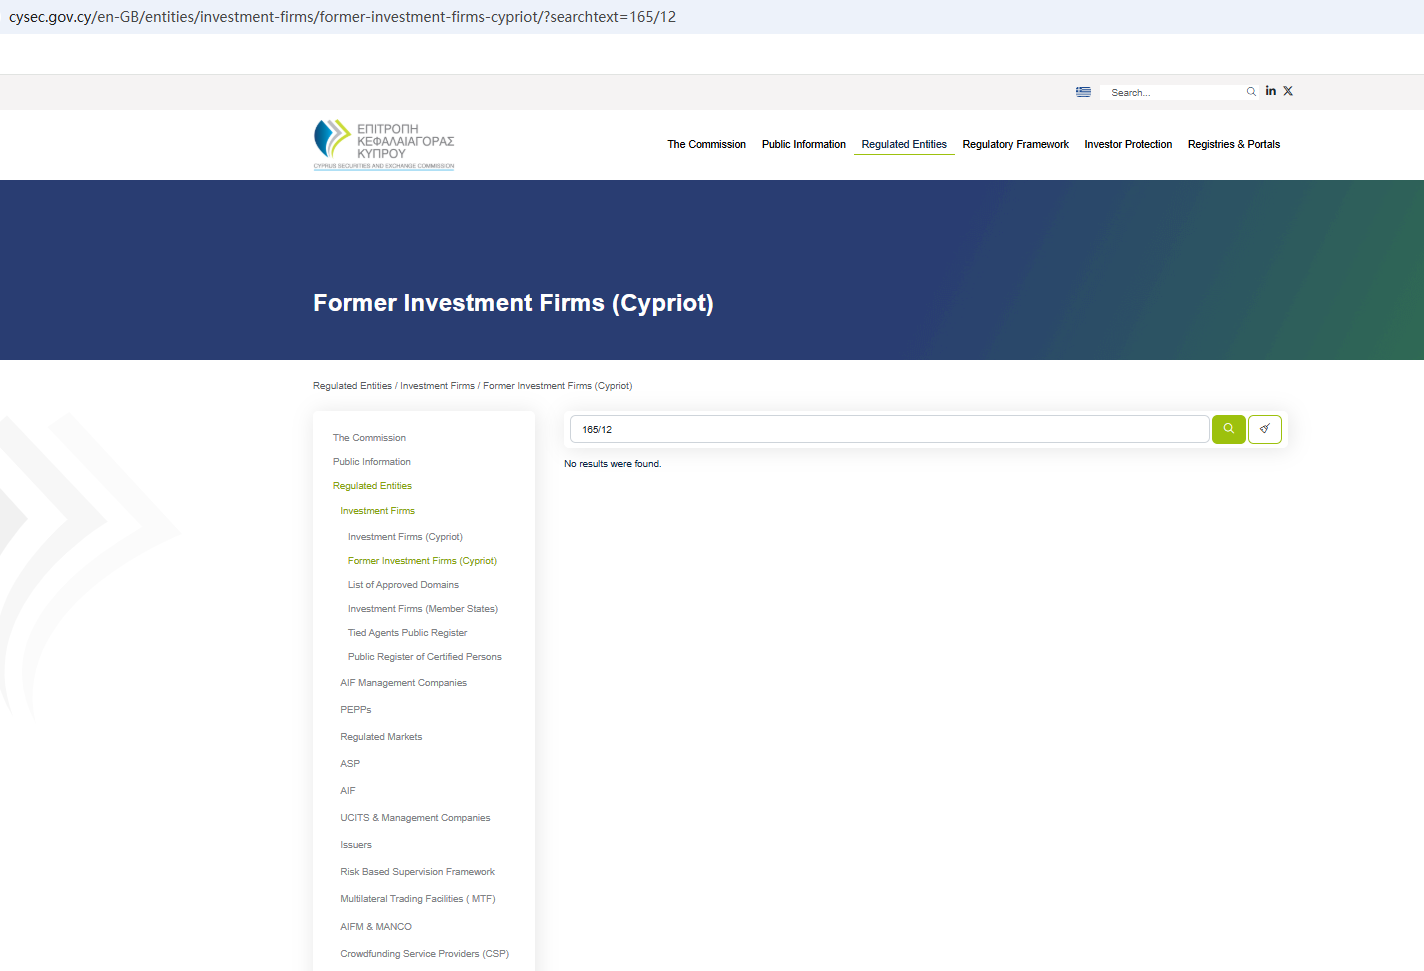This screenshot has width=1424, height=971.
Task: Open The Commission in the sidebar
Action: click(x=369, y=438)
